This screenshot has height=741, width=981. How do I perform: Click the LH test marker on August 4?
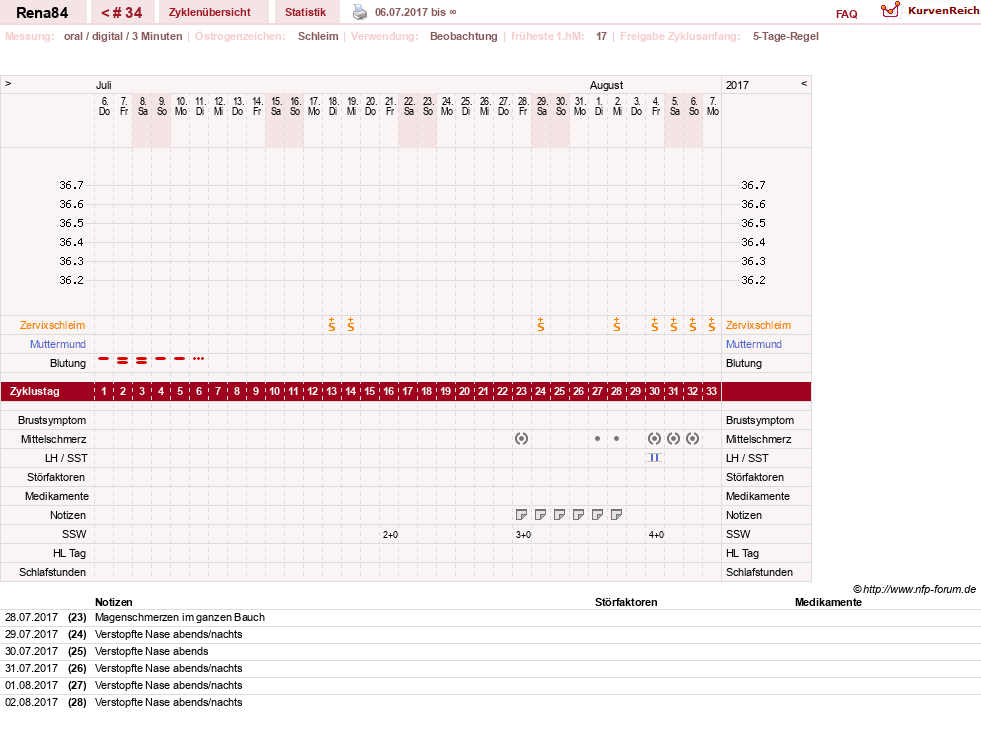tap(654, 457)
